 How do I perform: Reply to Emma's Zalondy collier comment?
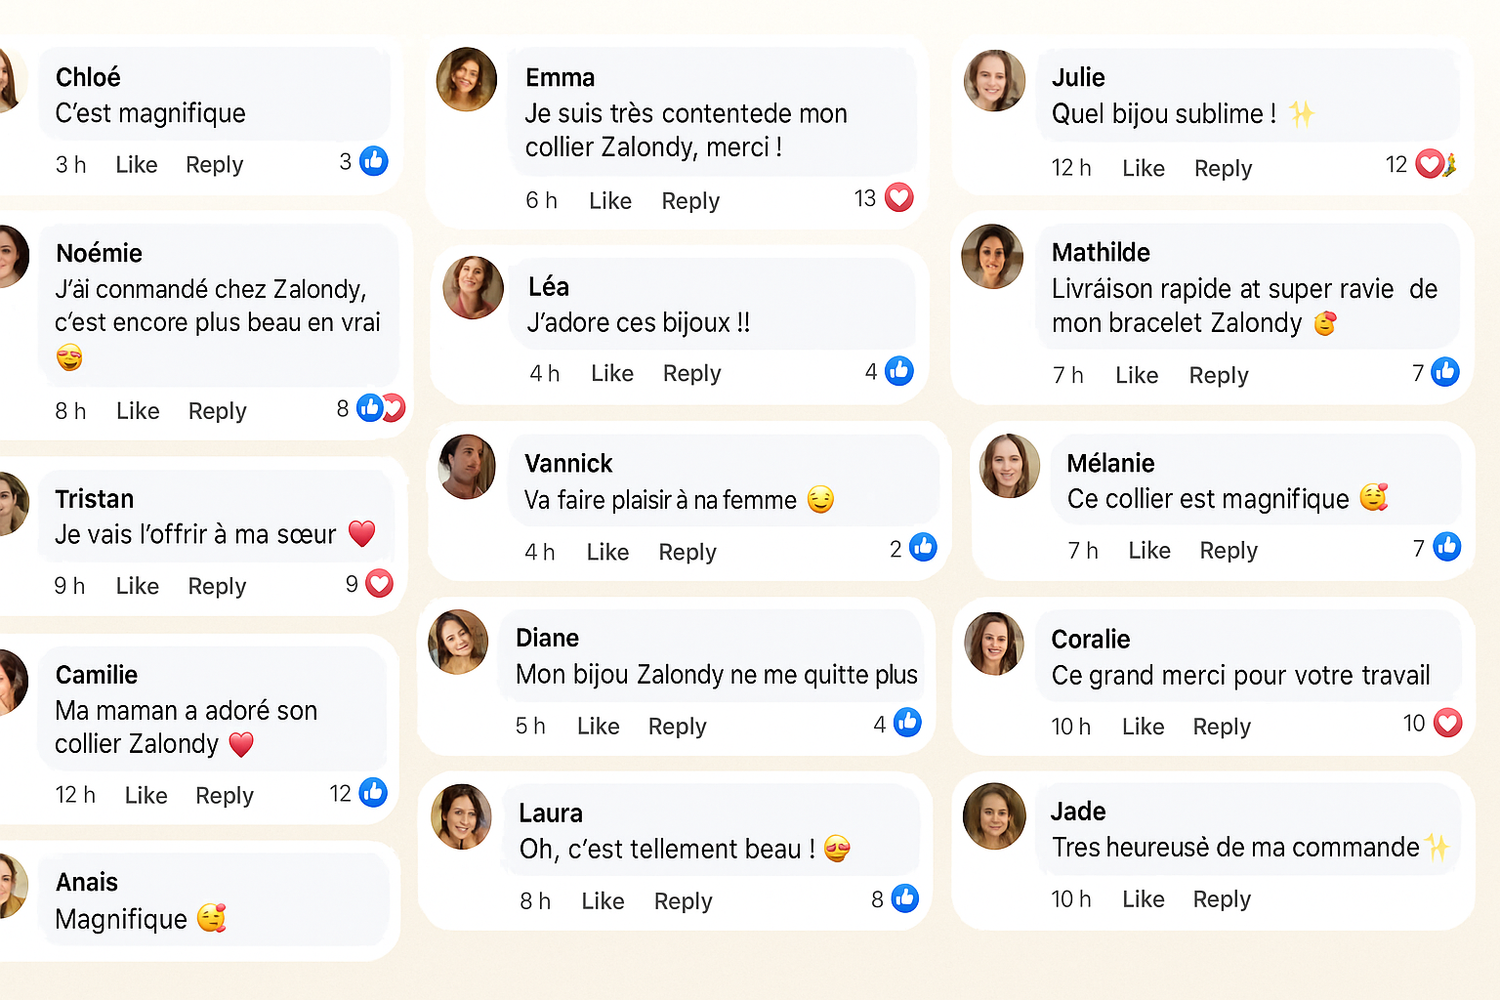coord(690,201)
